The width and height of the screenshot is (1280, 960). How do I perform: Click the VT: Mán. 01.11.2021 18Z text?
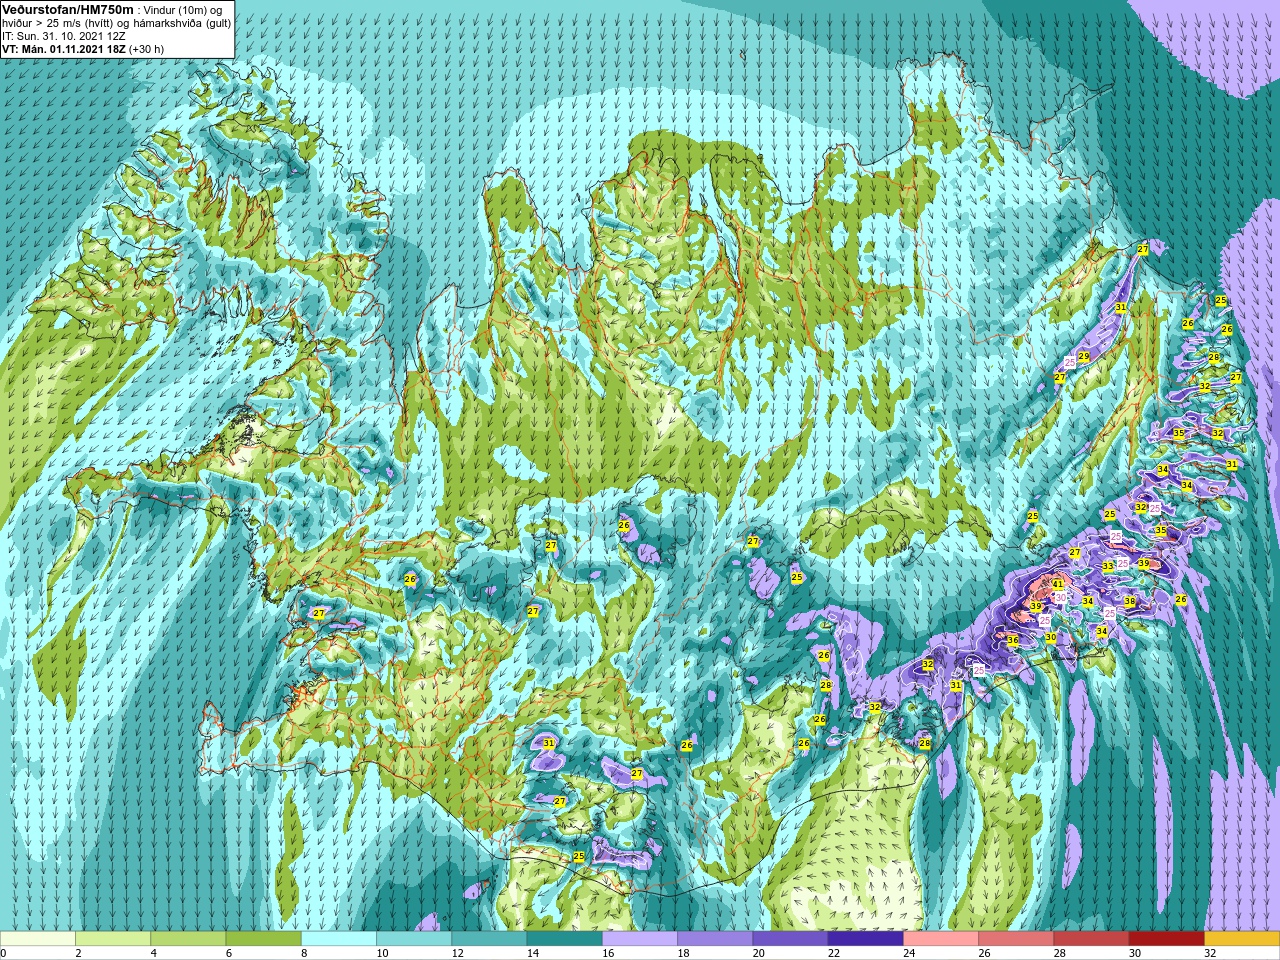tap(63, 48)
